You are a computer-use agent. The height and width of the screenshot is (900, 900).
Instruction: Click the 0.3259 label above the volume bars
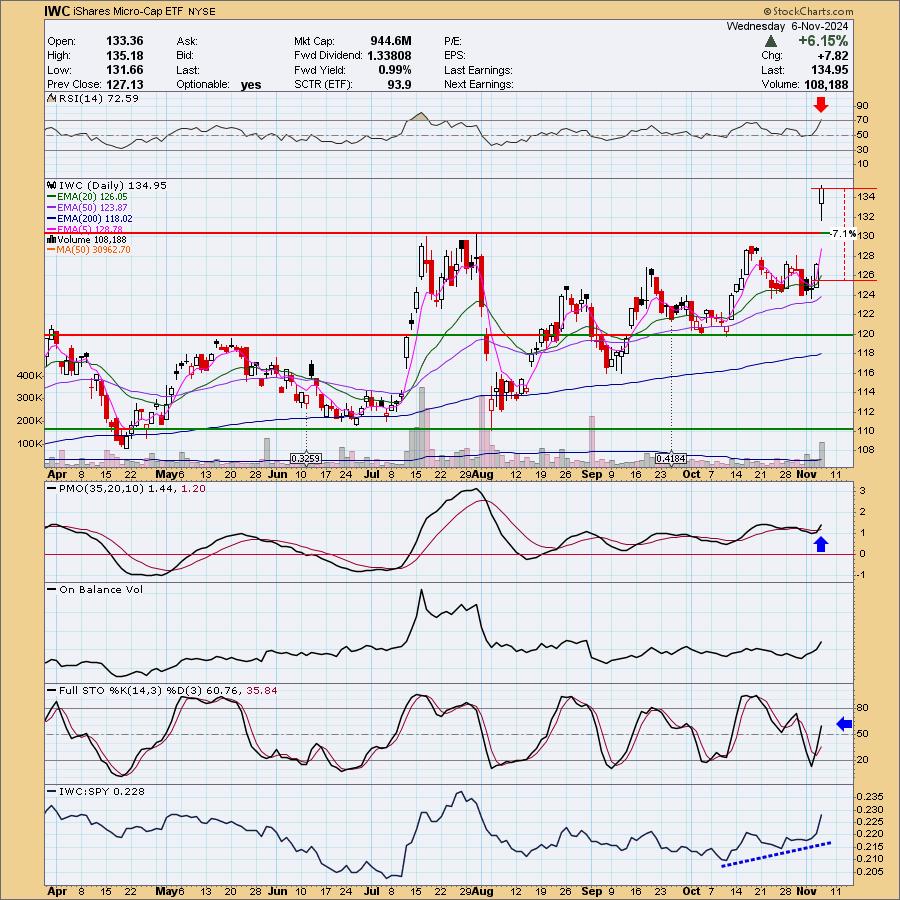(x=306, y=459)
